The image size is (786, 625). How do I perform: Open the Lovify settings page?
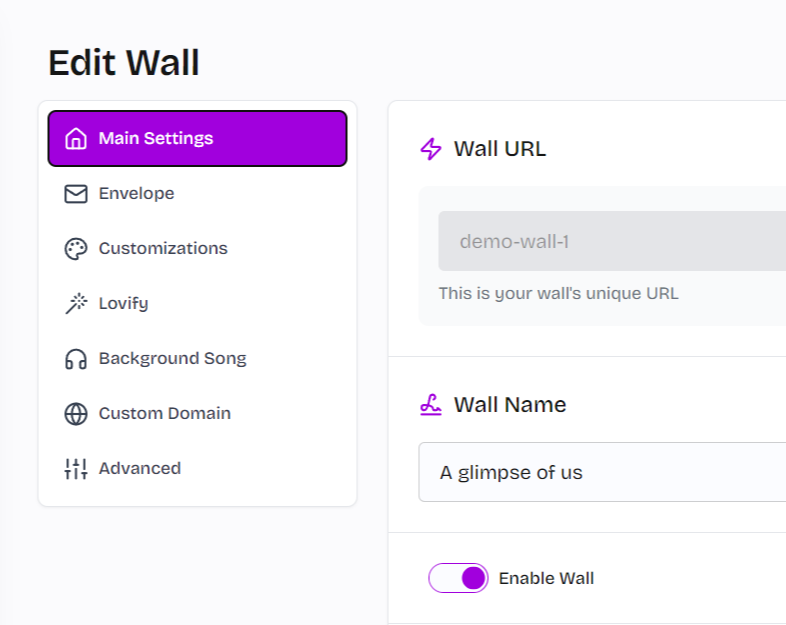(123, 304)
